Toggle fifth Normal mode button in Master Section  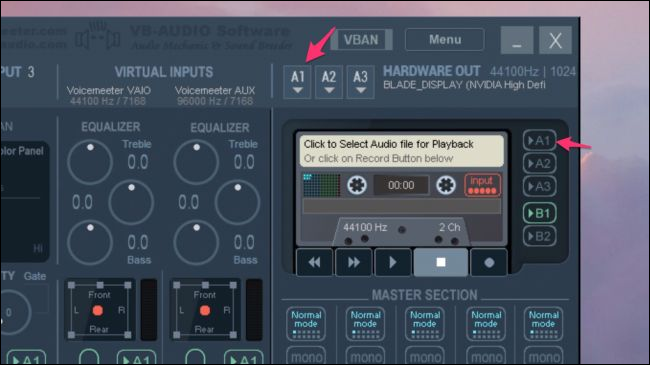click(x=543, y=324)
